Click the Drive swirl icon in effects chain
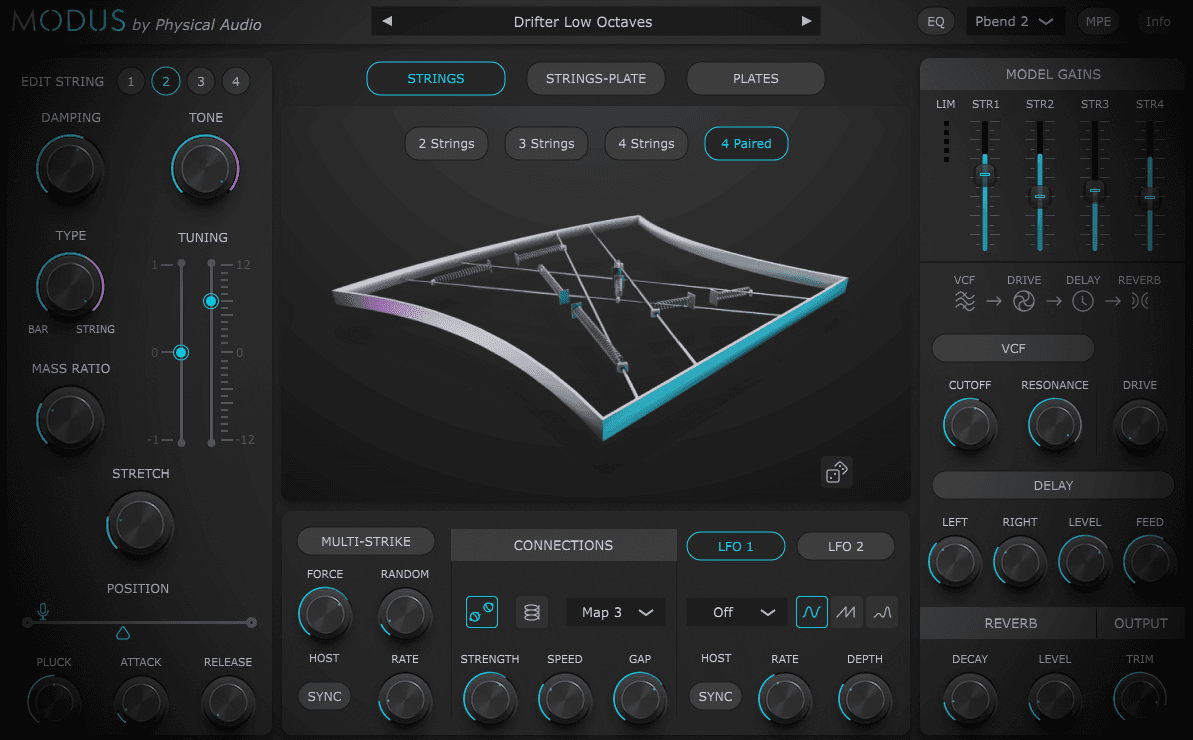Image resolution: width=1193 pixels, height=740 pixels. click(x=1024, y=301)
